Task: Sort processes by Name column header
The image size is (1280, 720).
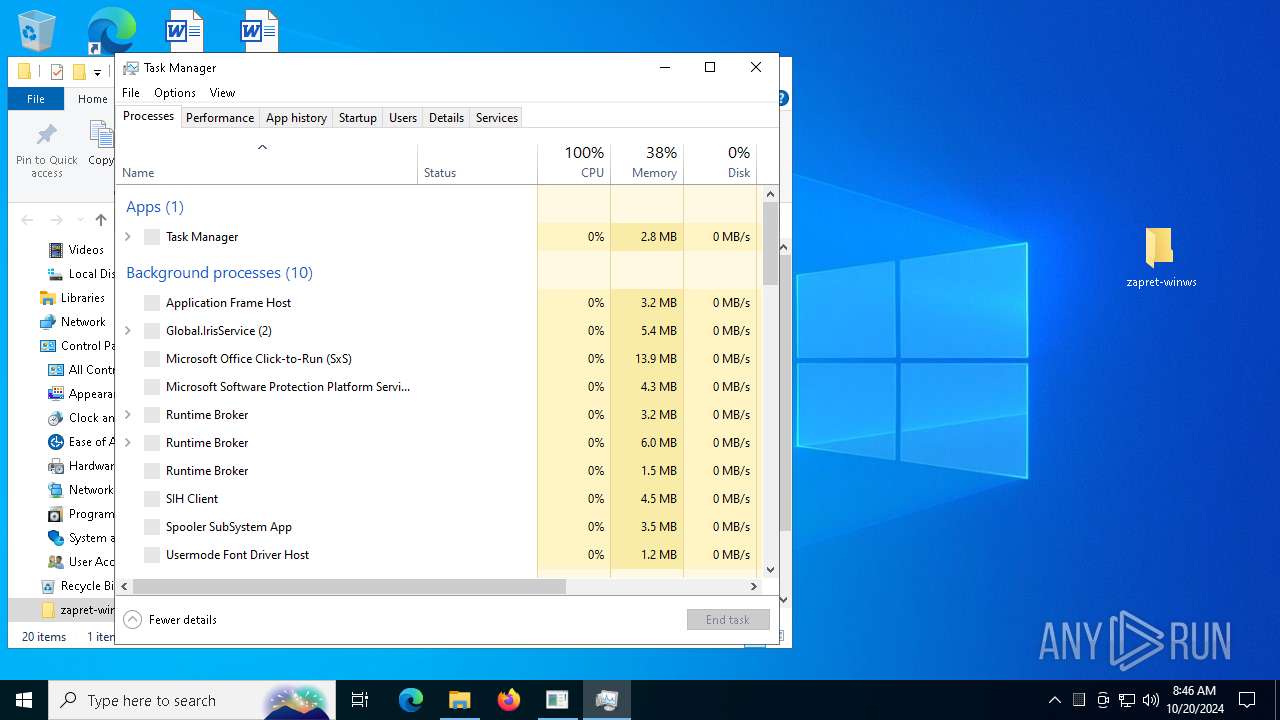Action: (x=266, y=163)
